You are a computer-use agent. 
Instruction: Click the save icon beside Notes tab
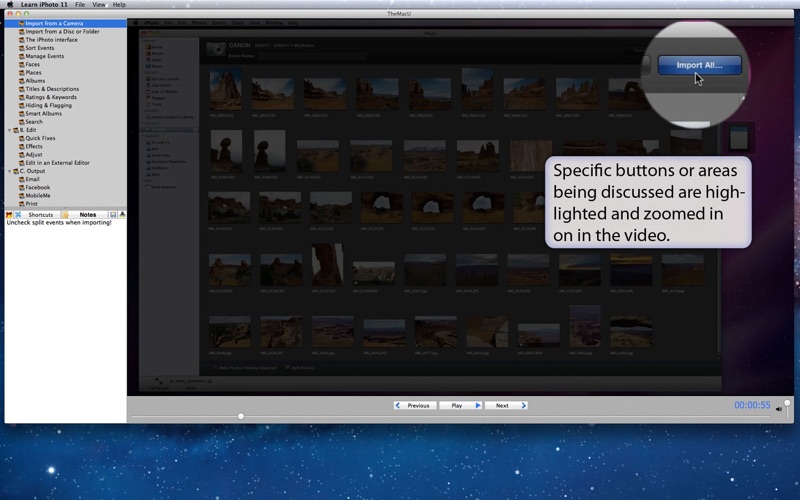pos(113,215)
